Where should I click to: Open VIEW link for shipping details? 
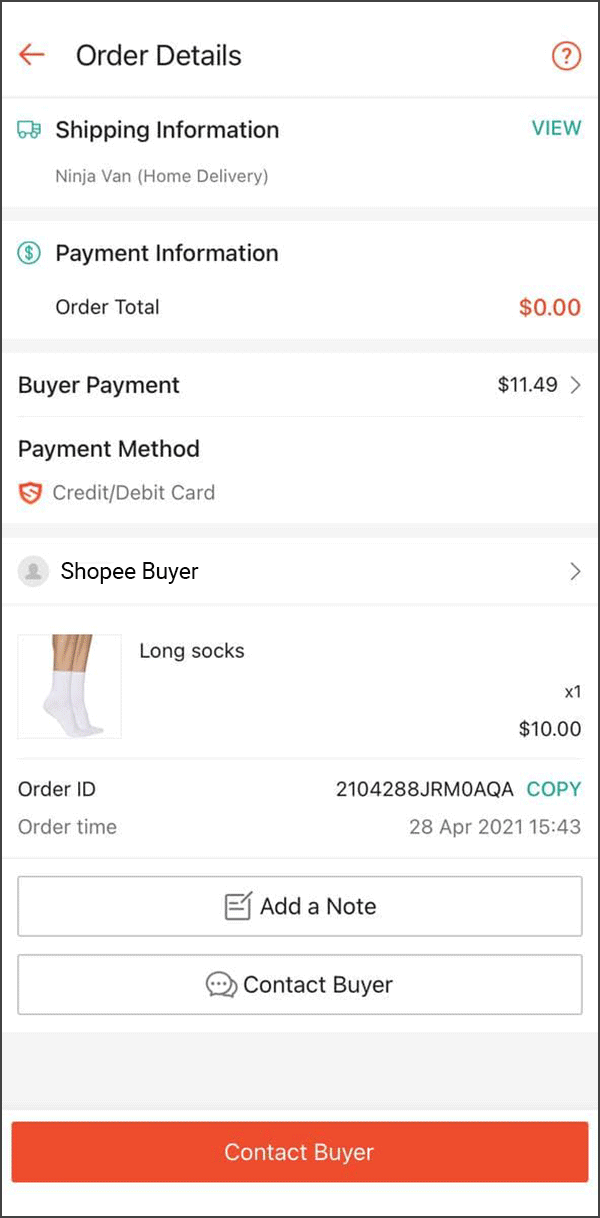point(556,128)
